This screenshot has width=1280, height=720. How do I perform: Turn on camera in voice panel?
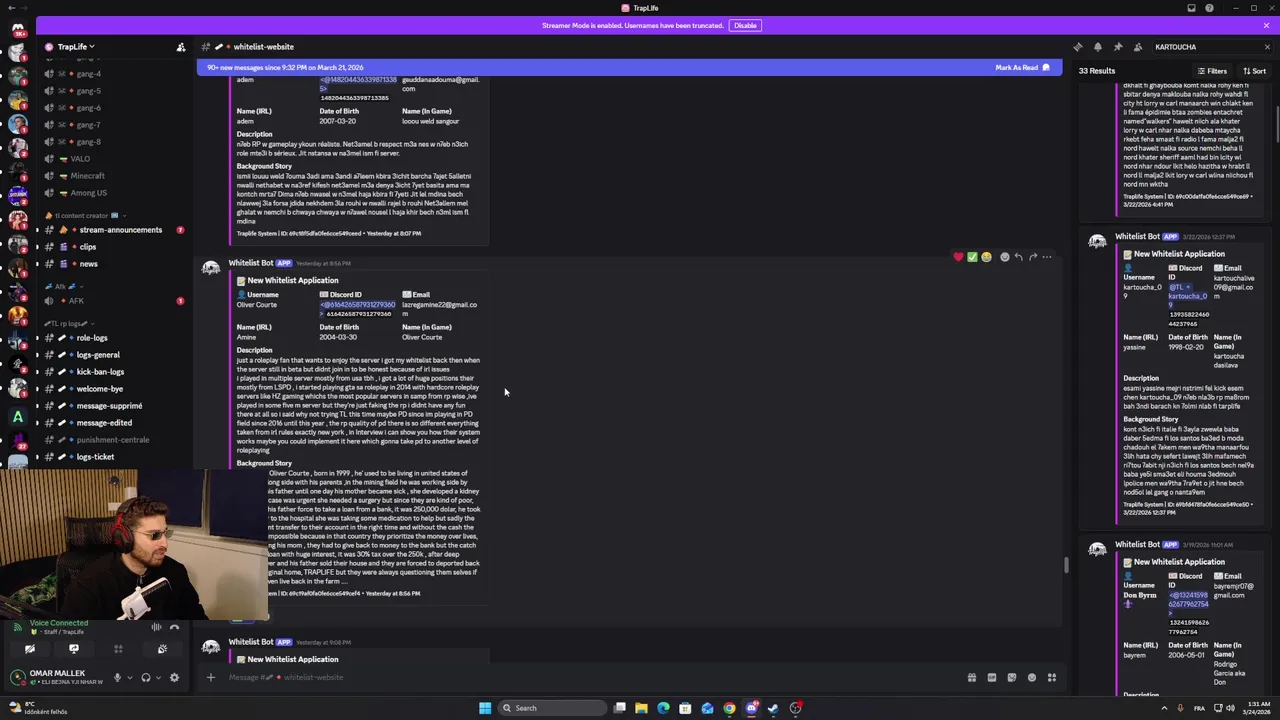tap(29, 649)
